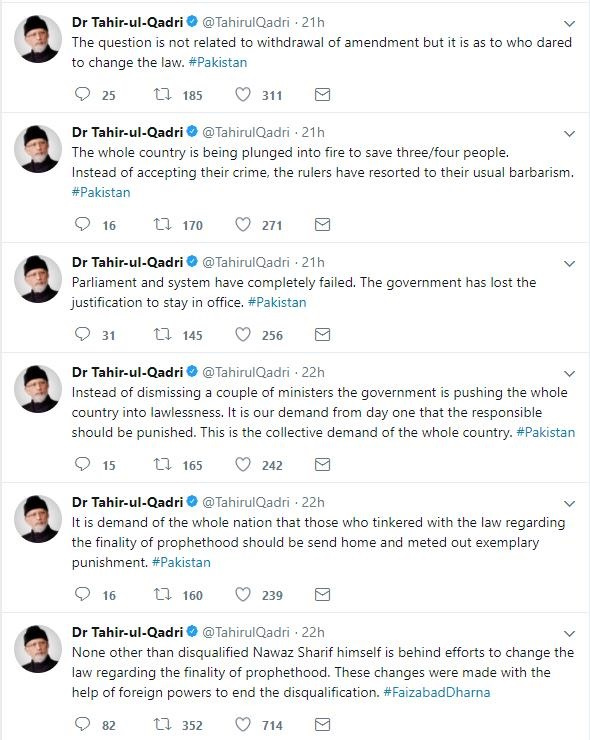This screenshot has width=590, height=740.
Task: Like the 'plunged into fire' tweet
Action: (243, 224)
